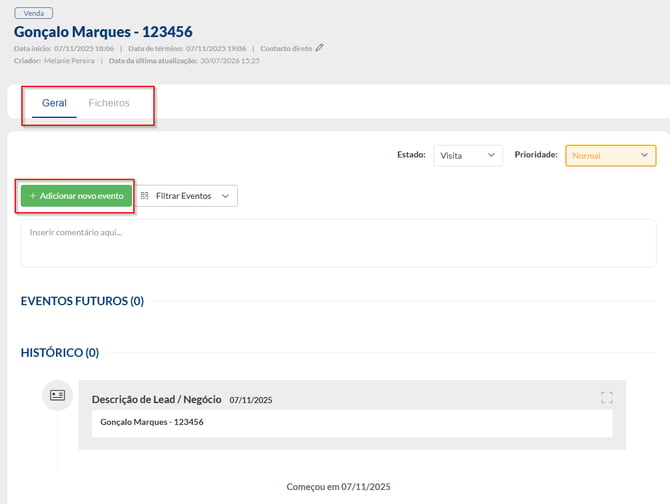Switch to the Ficheiros tab
Image resolution: width=670 pixels, height=504 pixels.
point(109,103)
